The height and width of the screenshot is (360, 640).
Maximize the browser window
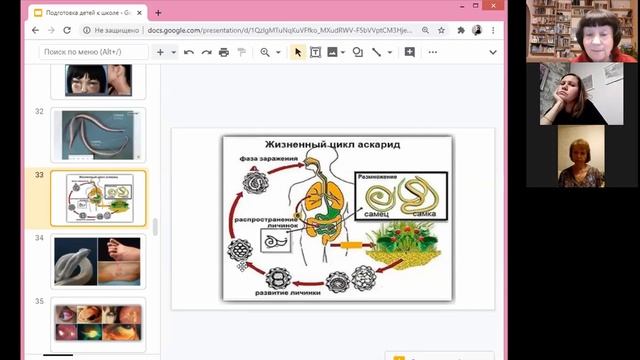(x=476, y=6)
